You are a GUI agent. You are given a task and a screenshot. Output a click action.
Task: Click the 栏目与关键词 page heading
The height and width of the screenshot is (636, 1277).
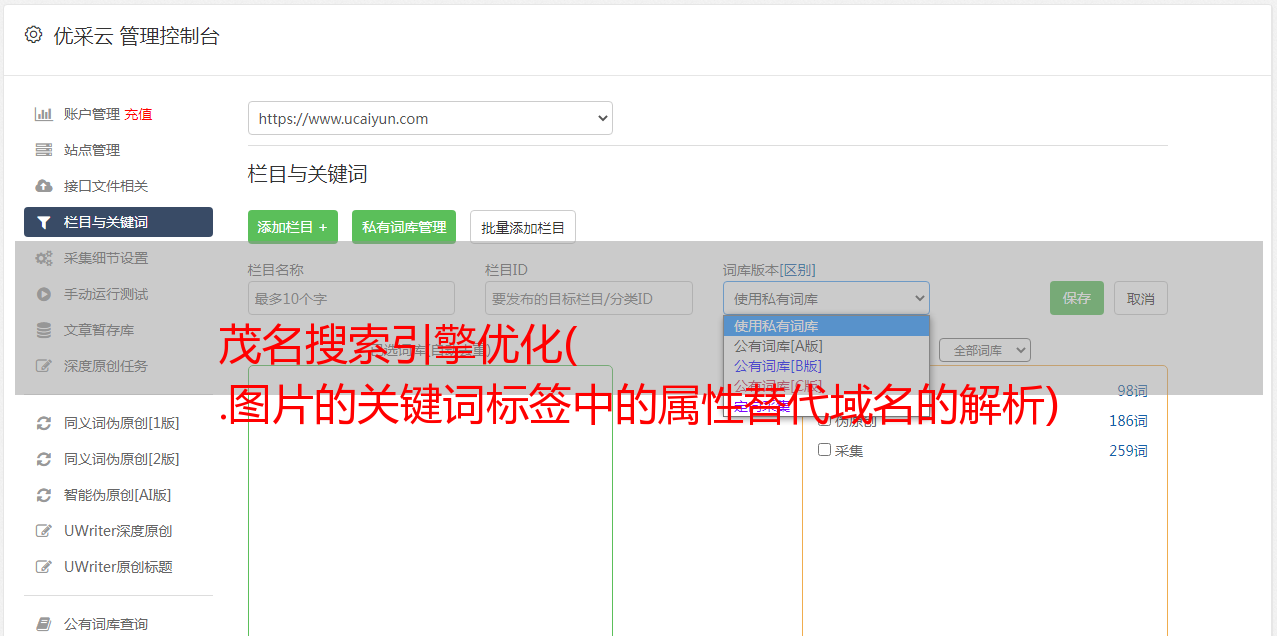point(308,174)
